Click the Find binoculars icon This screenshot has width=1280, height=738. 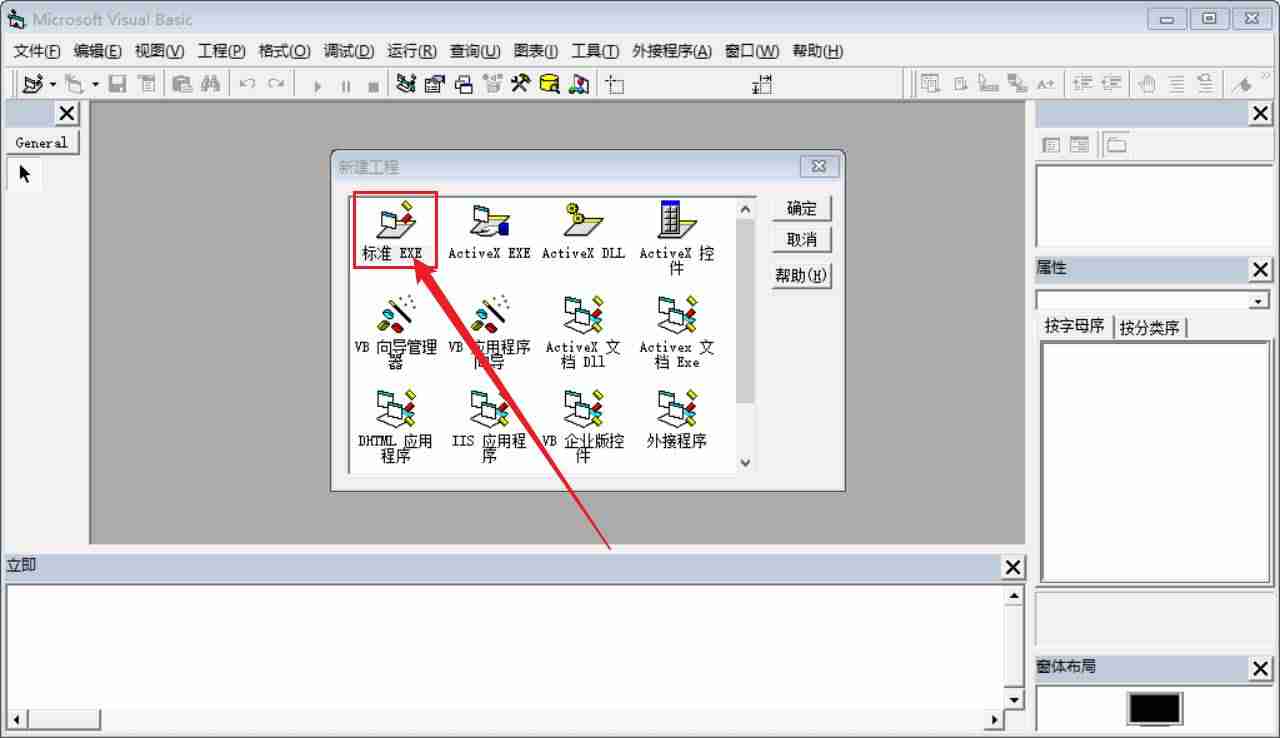210,84
